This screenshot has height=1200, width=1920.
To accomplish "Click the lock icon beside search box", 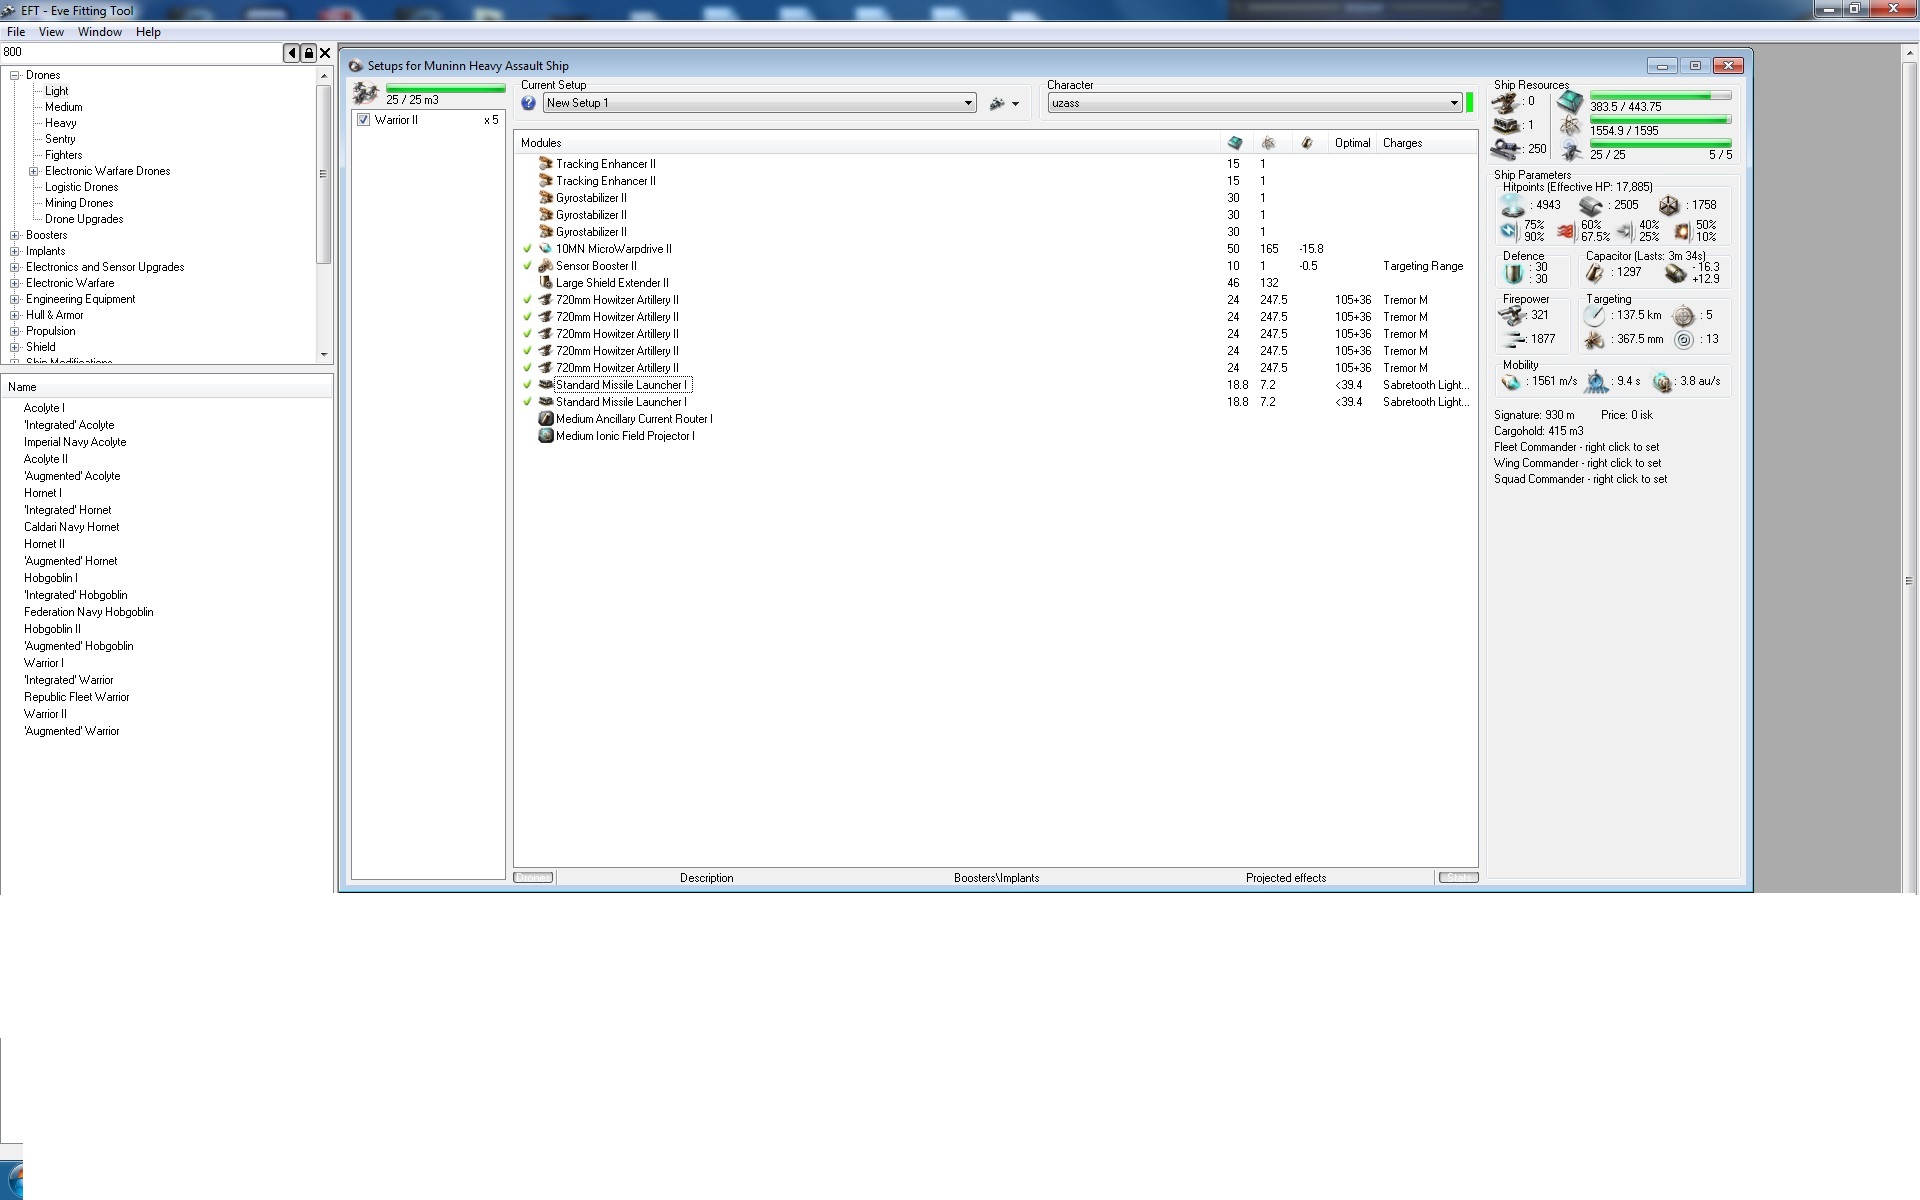I will [308, 53].
